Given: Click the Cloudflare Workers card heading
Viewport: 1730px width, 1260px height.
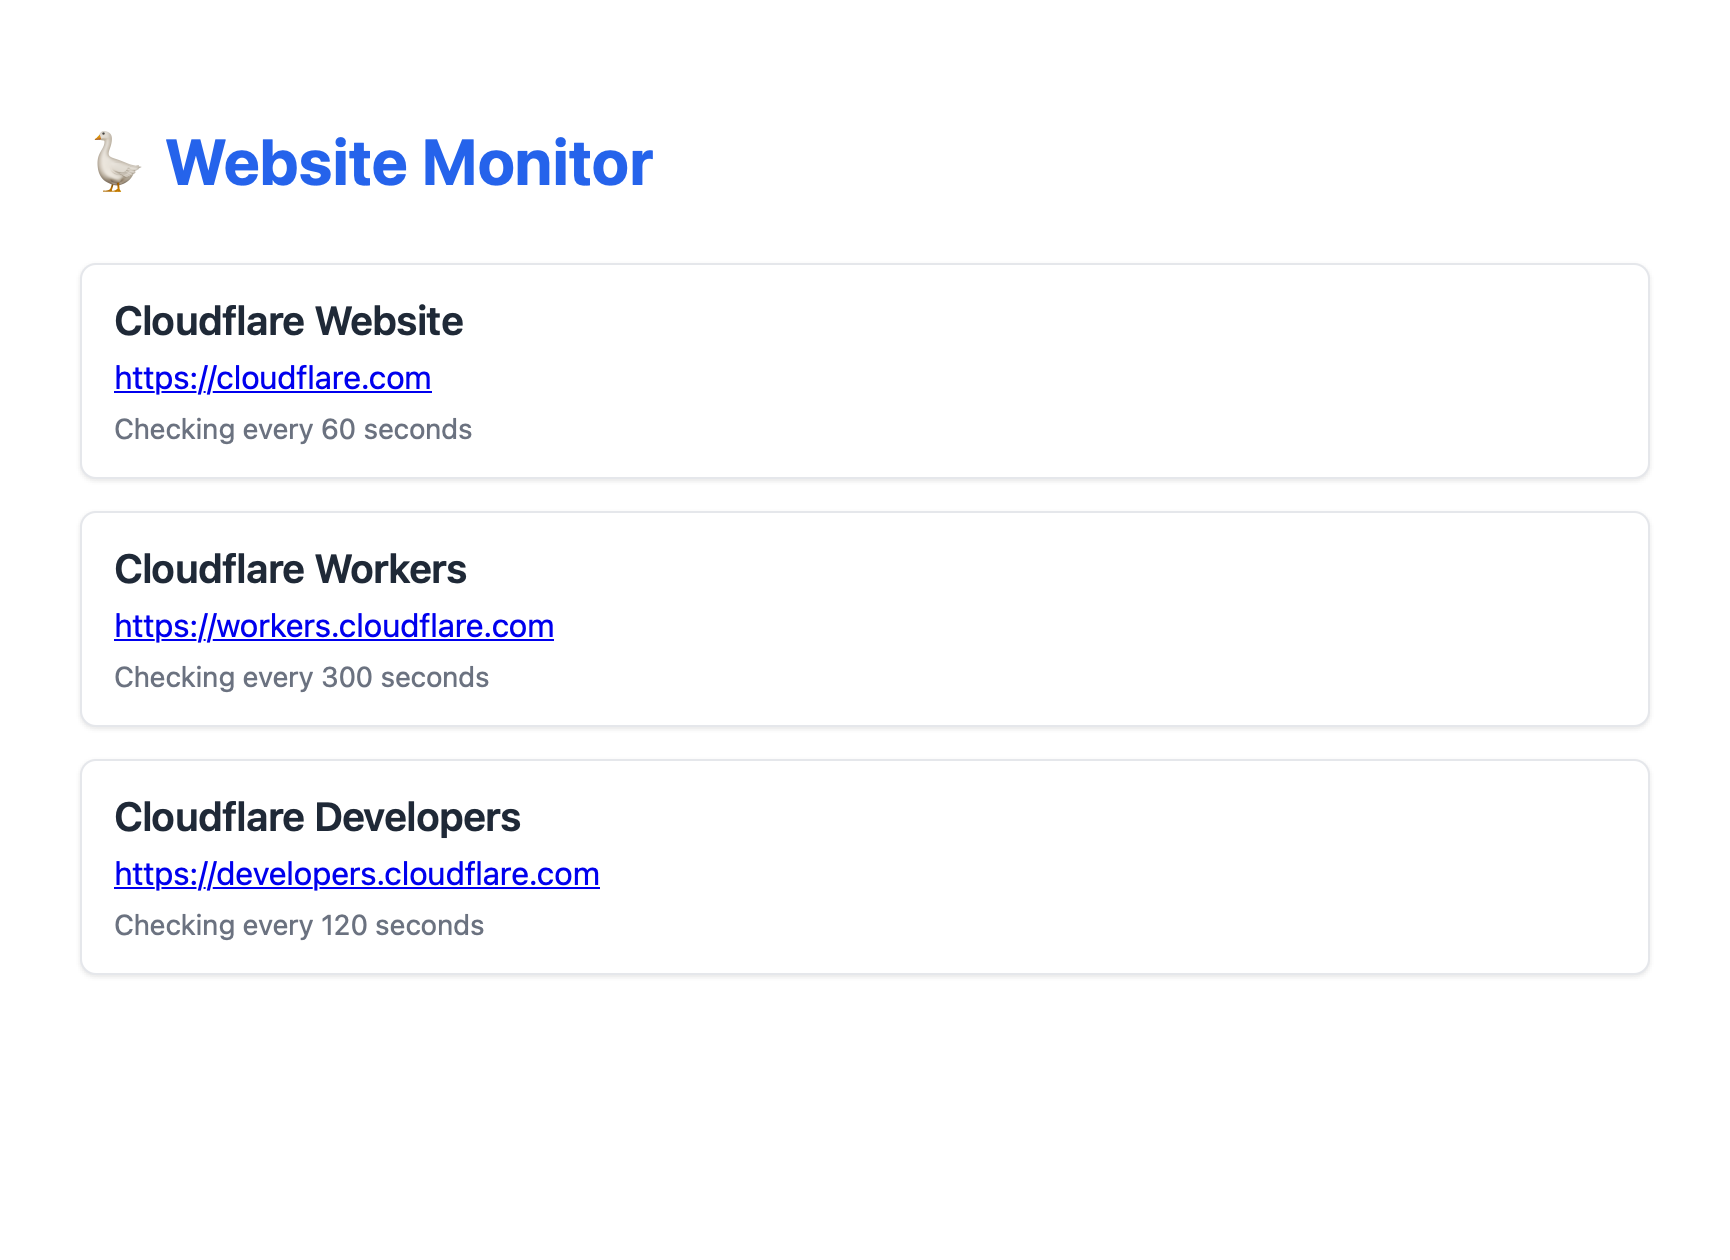Looking at the screenshot, I should click(x=291, y=569).
